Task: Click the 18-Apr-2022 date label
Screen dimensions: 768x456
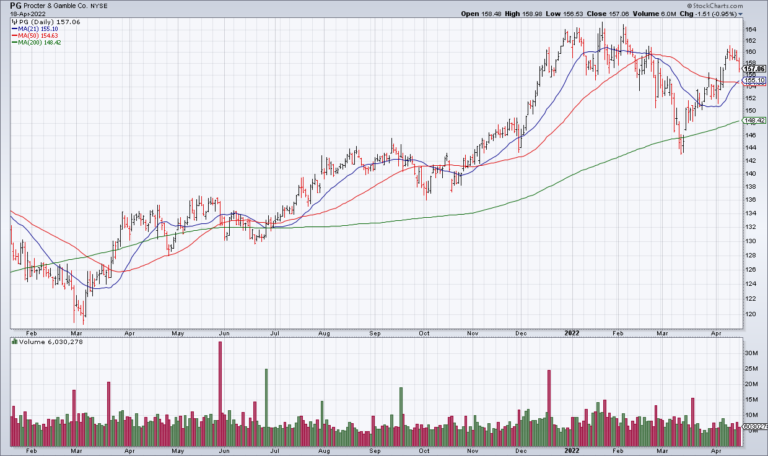Action: click(x=27, y=14)
